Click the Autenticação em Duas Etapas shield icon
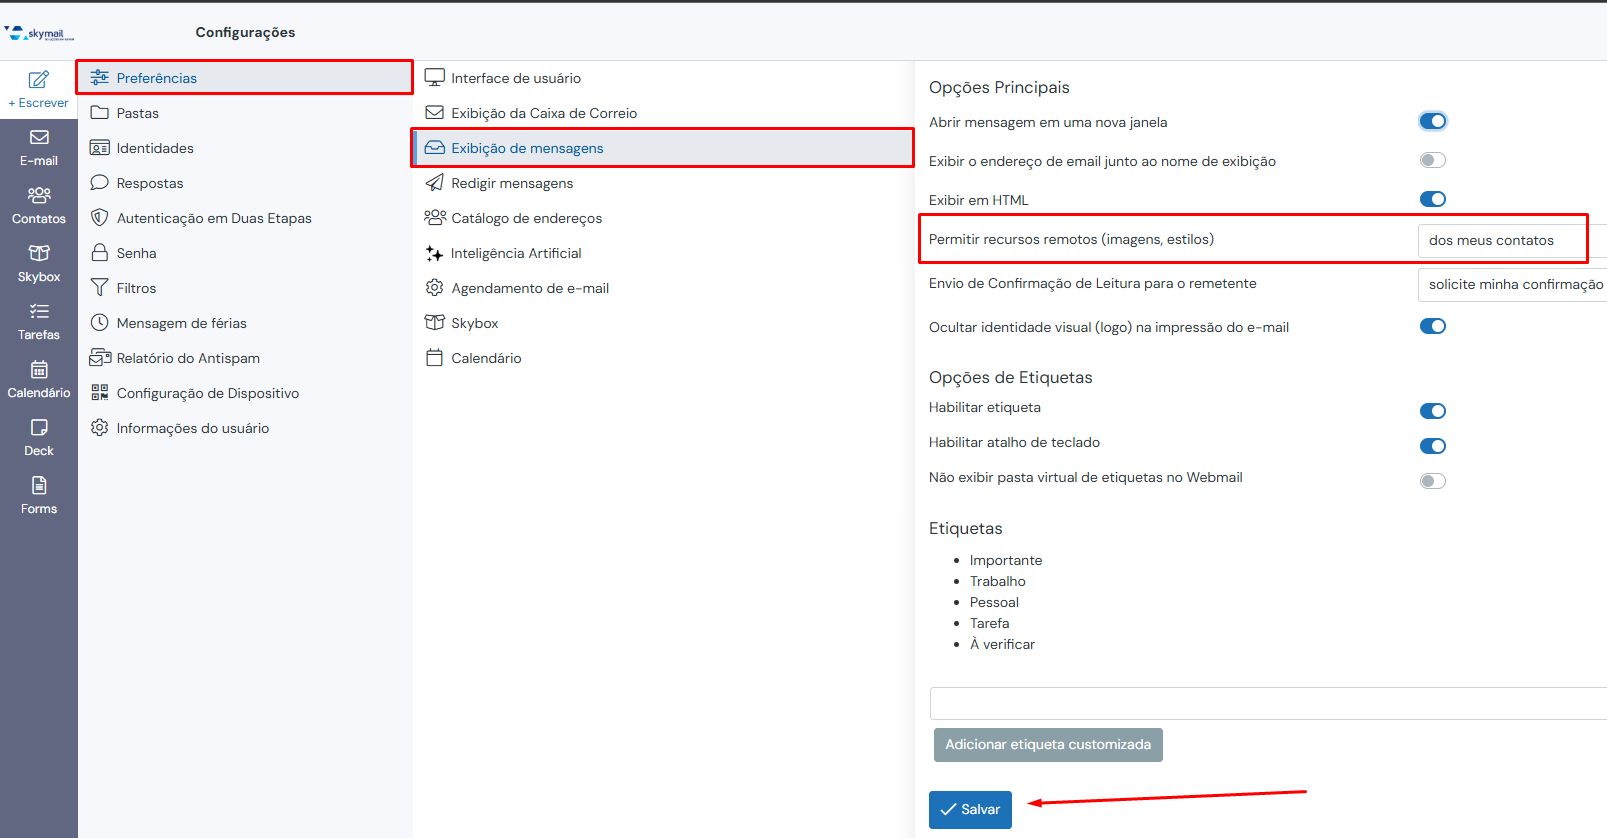 pyautogui.click(x=100, y=218)
